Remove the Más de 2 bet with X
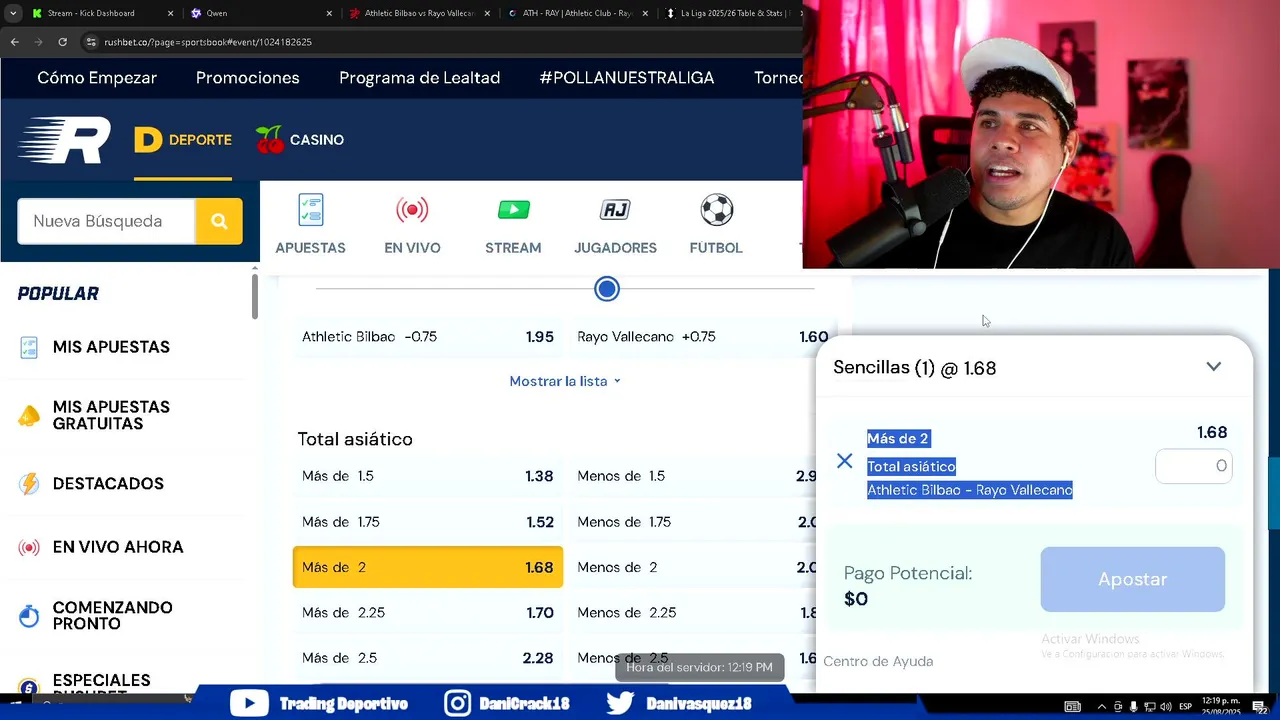The width and height of the screenshot is (1280, 720). tap(845, 461)
